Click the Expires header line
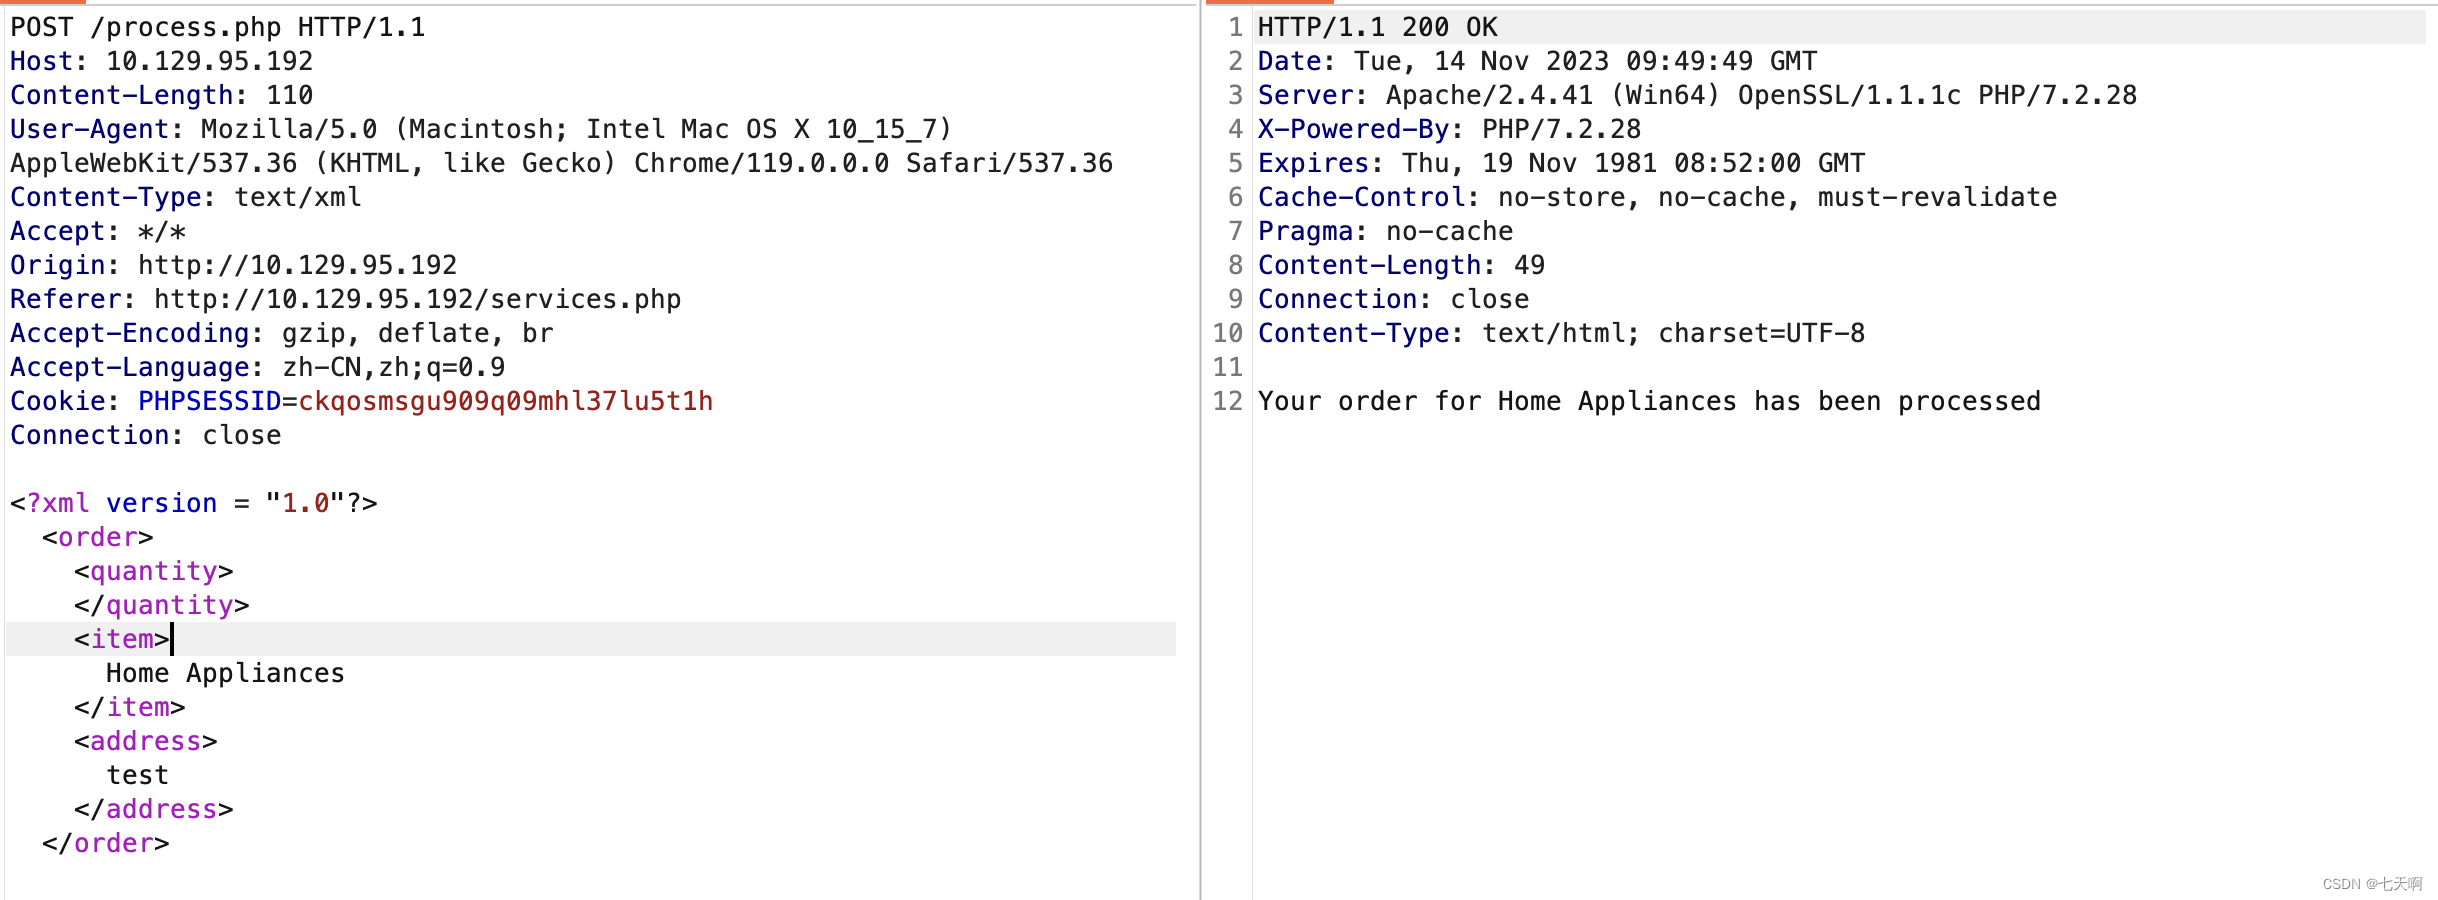This screenshot has width=2438, height=900. (x=1562, y=163)
